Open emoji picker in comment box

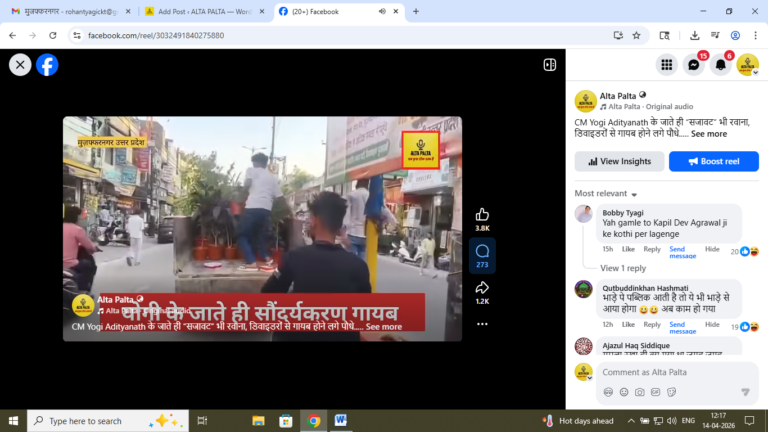pyautogui.click(x=624, y=392)
